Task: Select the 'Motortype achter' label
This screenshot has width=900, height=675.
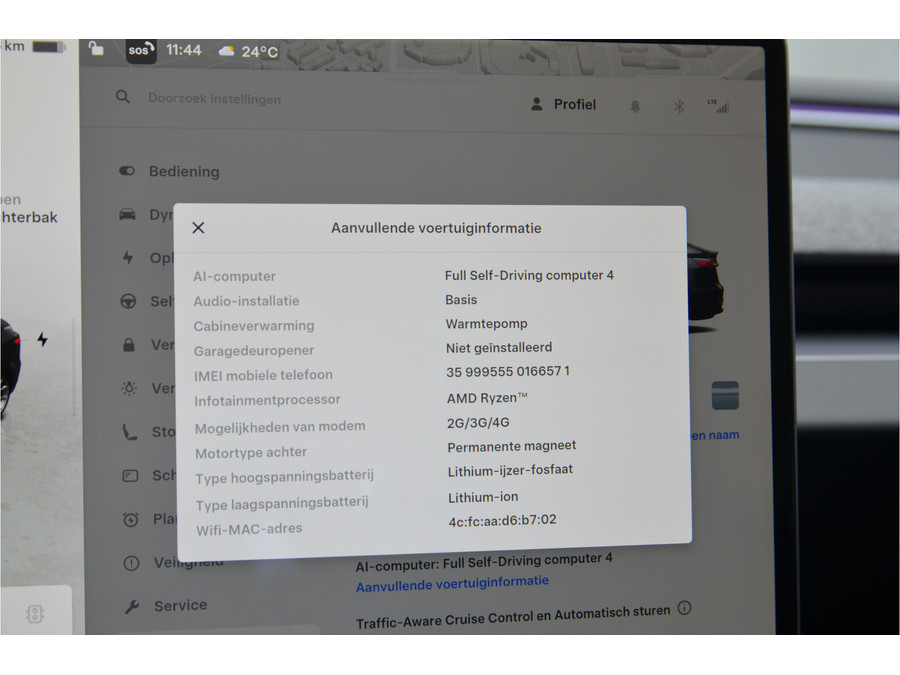Action: click(x=251, y=453)
